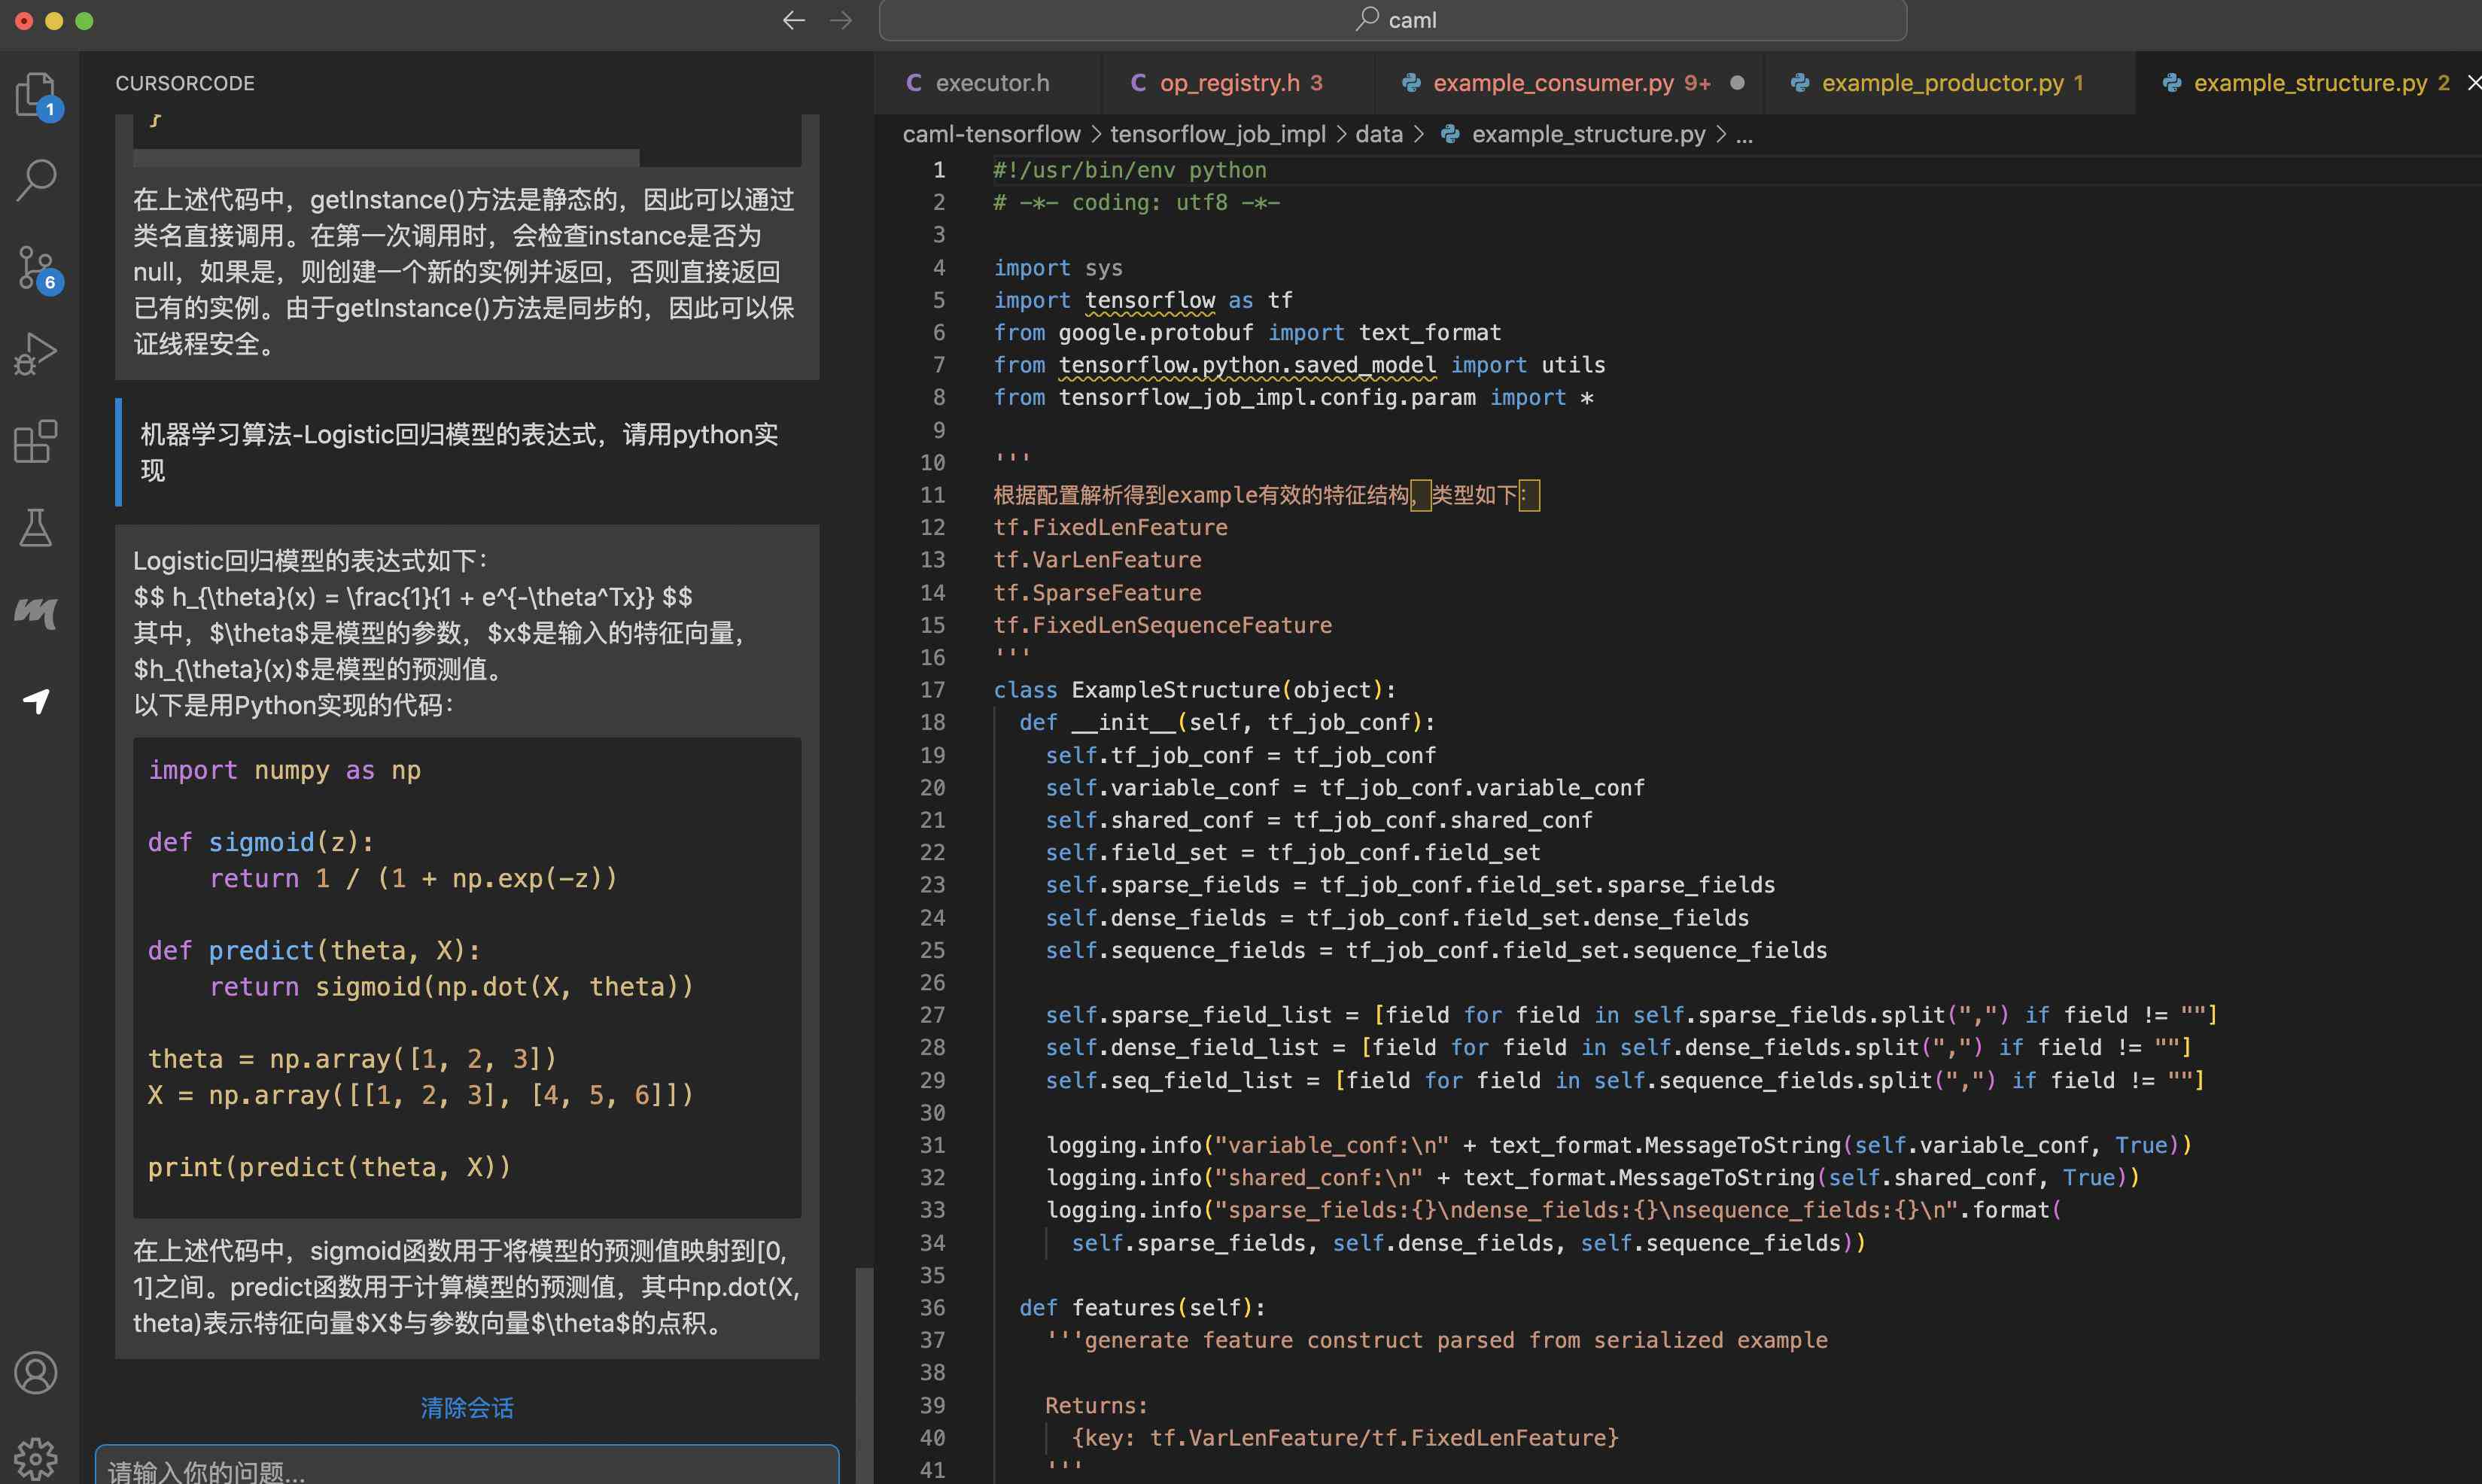2482x1484 pixels.
Task: Switch to the example_consumer.py tab
Action: pyautogui.click(x=1568, y=83)
